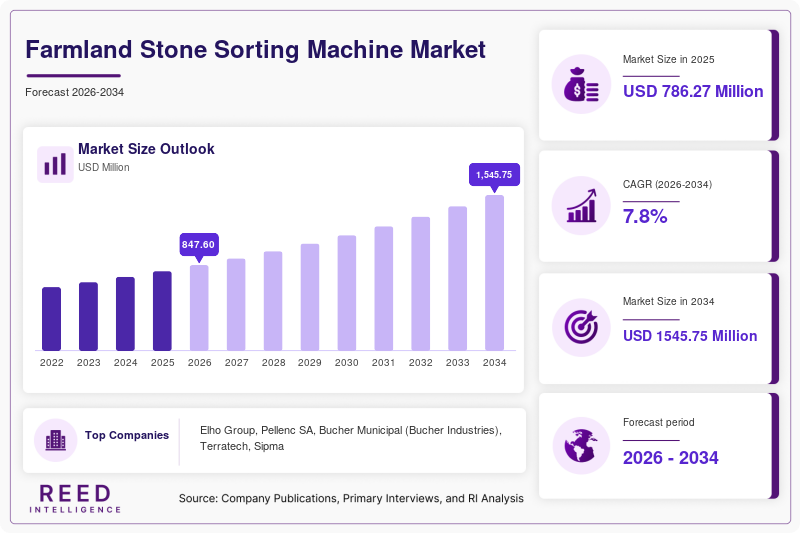Select the 2022 bar in chart
The image size is (800, 533).
click(x=52, y=319)
